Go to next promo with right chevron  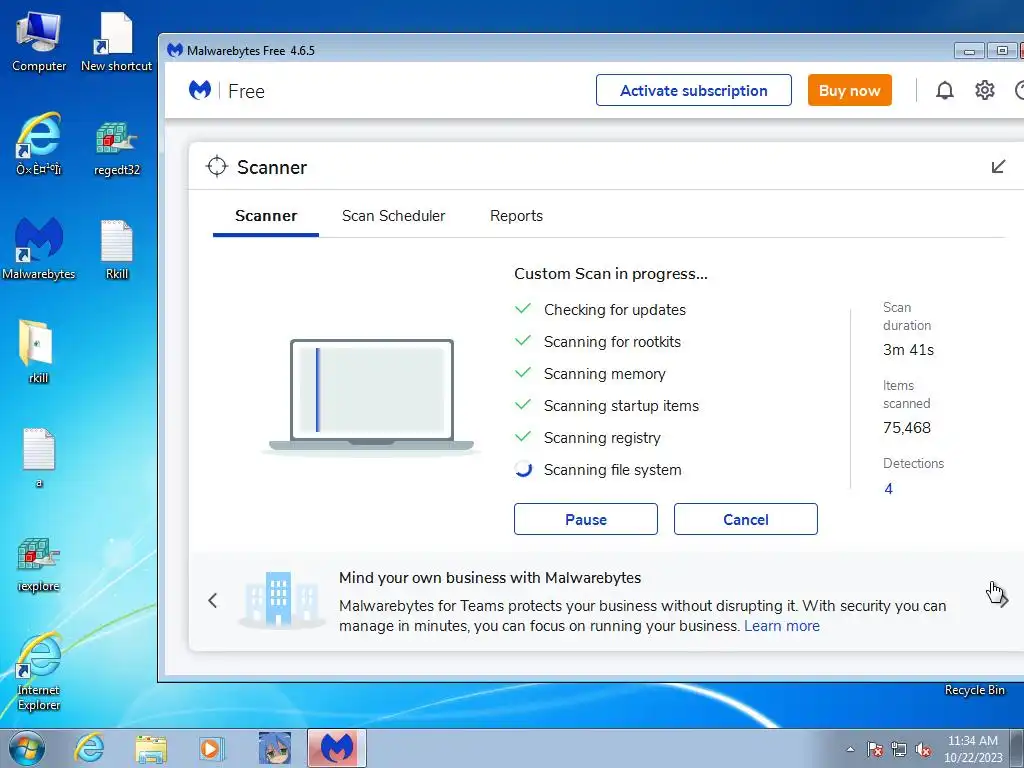pos(1003,600)
